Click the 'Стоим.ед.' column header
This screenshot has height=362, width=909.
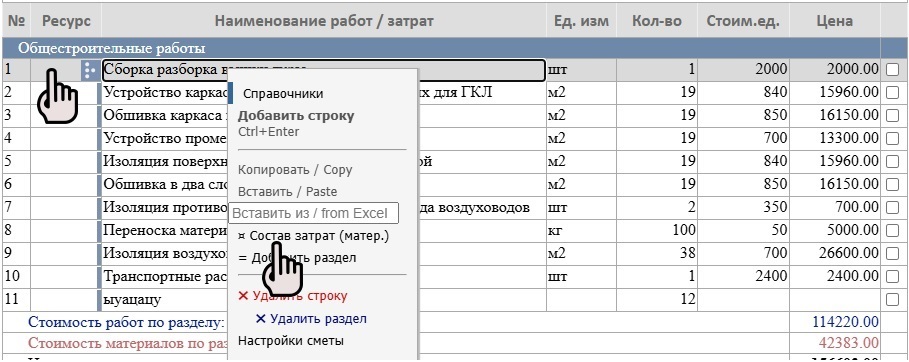743,21
